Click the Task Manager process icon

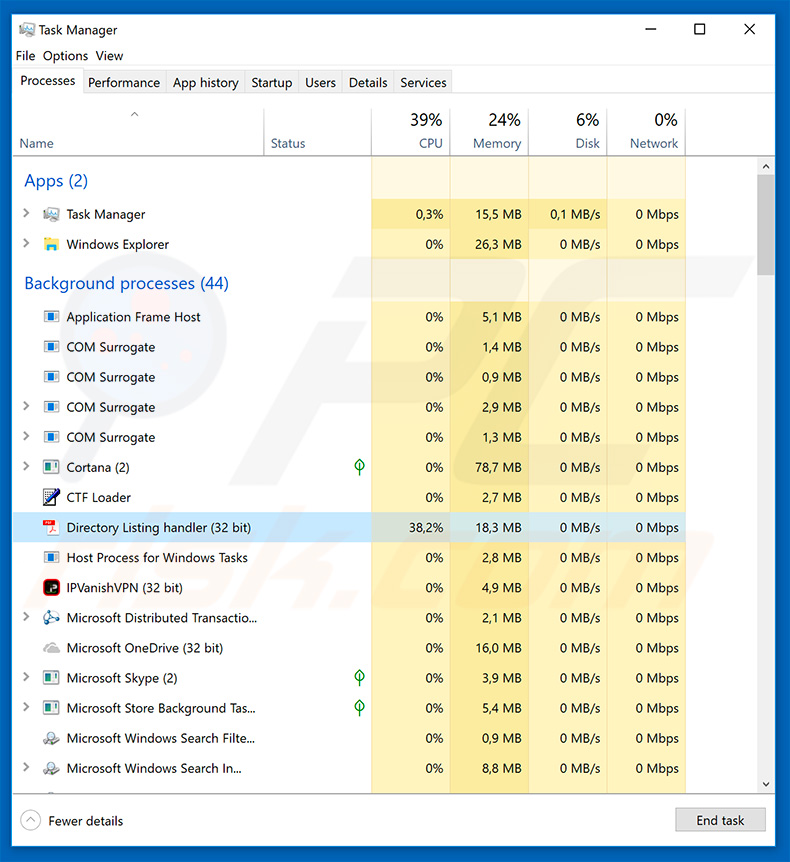click(51, 214)
